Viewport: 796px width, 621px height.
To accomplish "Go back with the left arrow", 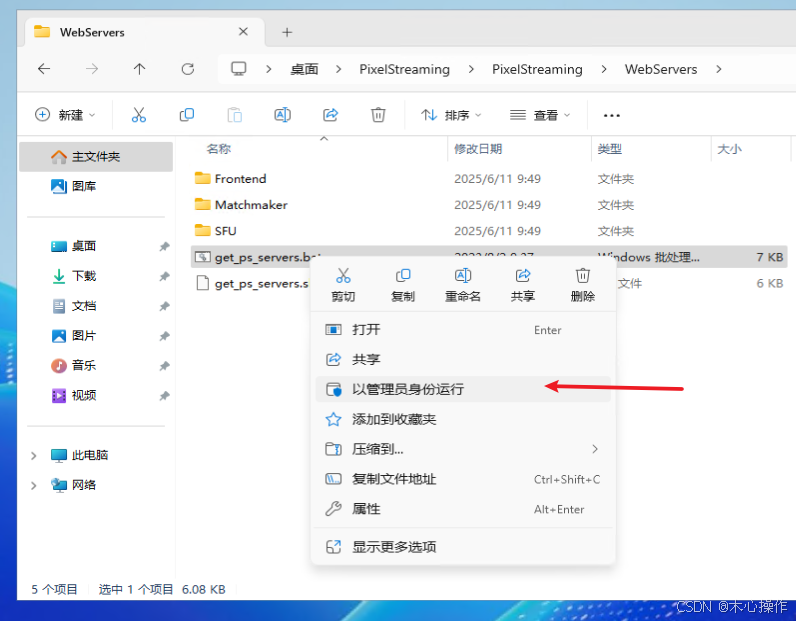I will coord(44,69).
